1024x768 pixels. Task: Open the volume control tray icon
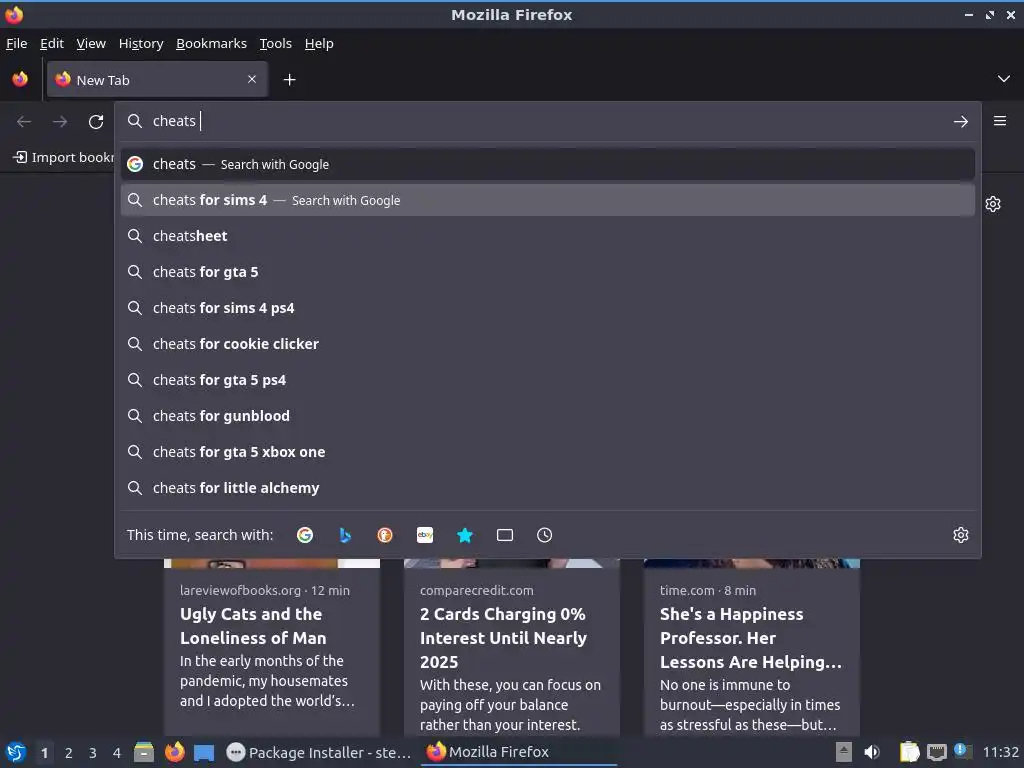click(872, 753)
